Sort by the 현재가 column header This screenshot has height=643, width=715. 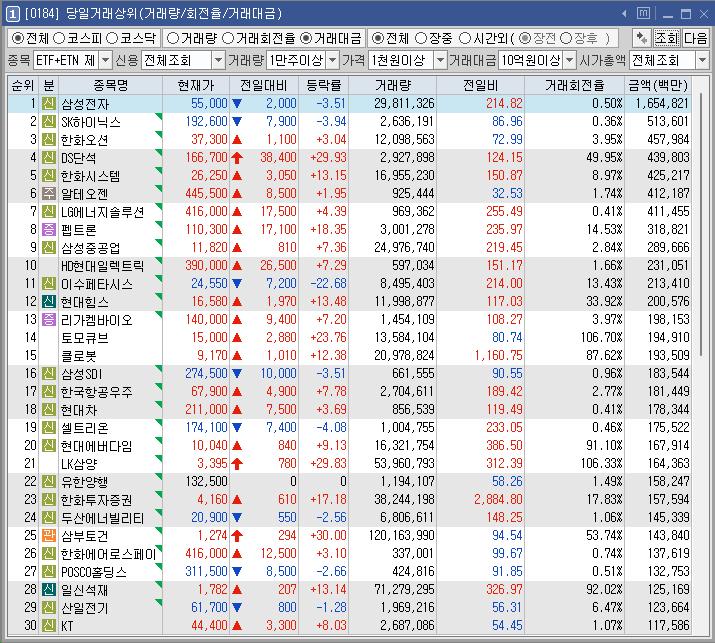(x=196, y=85)
